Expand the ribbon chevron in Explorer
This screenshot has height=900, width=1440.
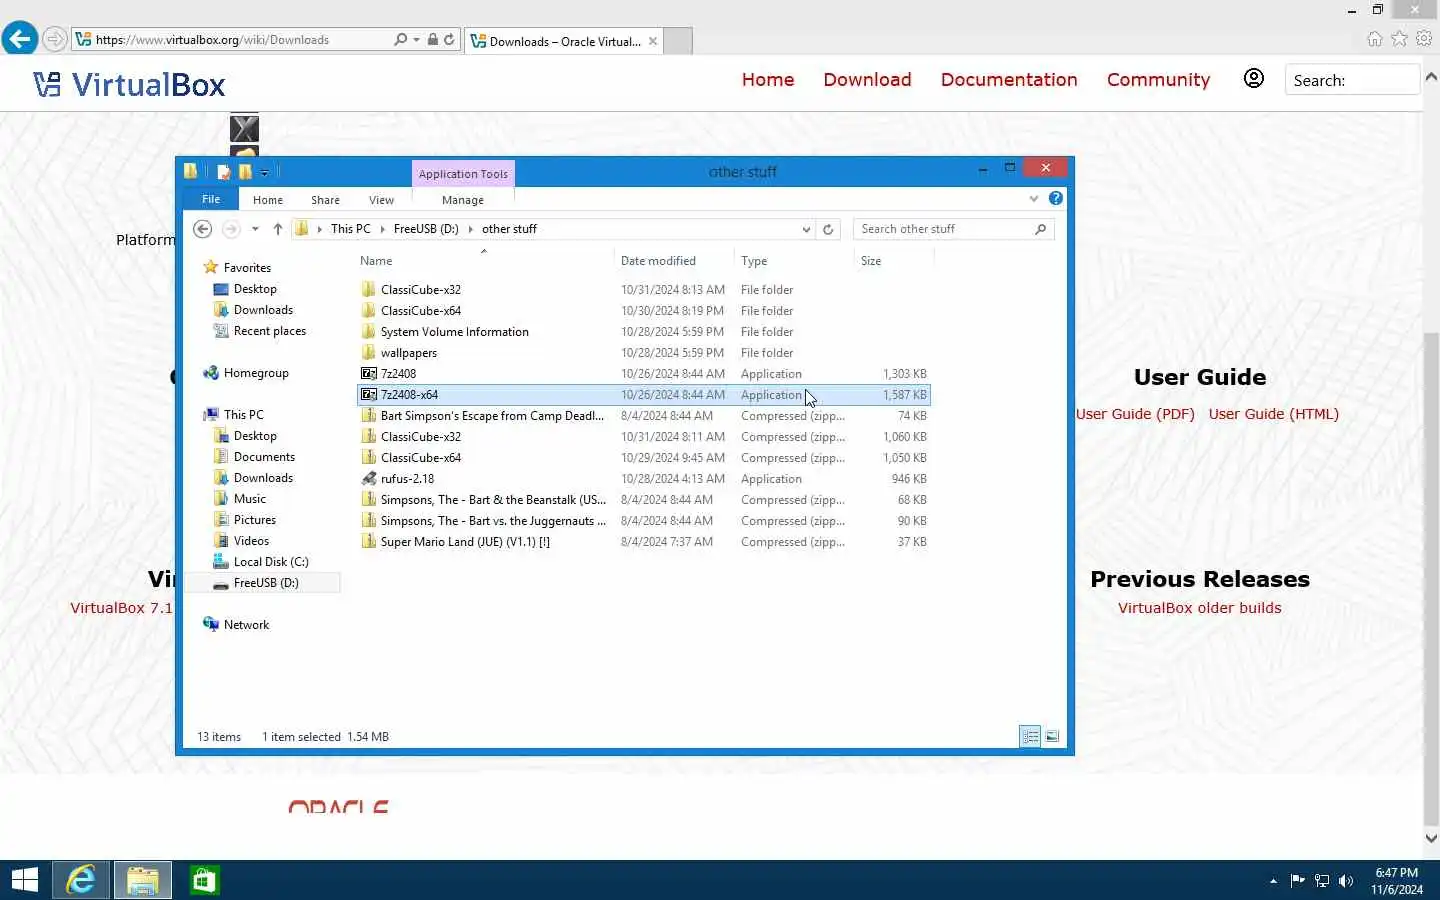(x=1034, y=199)
